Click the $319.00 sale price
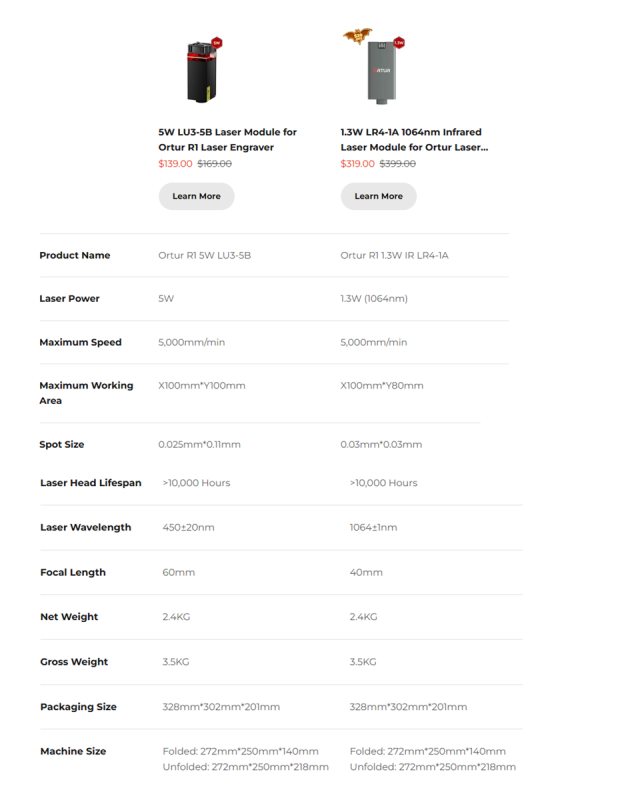This screenshot has height=800, width=618. click(357, 164)
